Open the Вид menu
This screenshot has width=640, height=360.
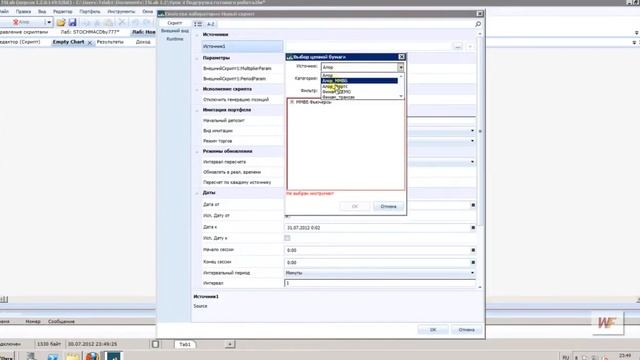[x=42, y=11]
